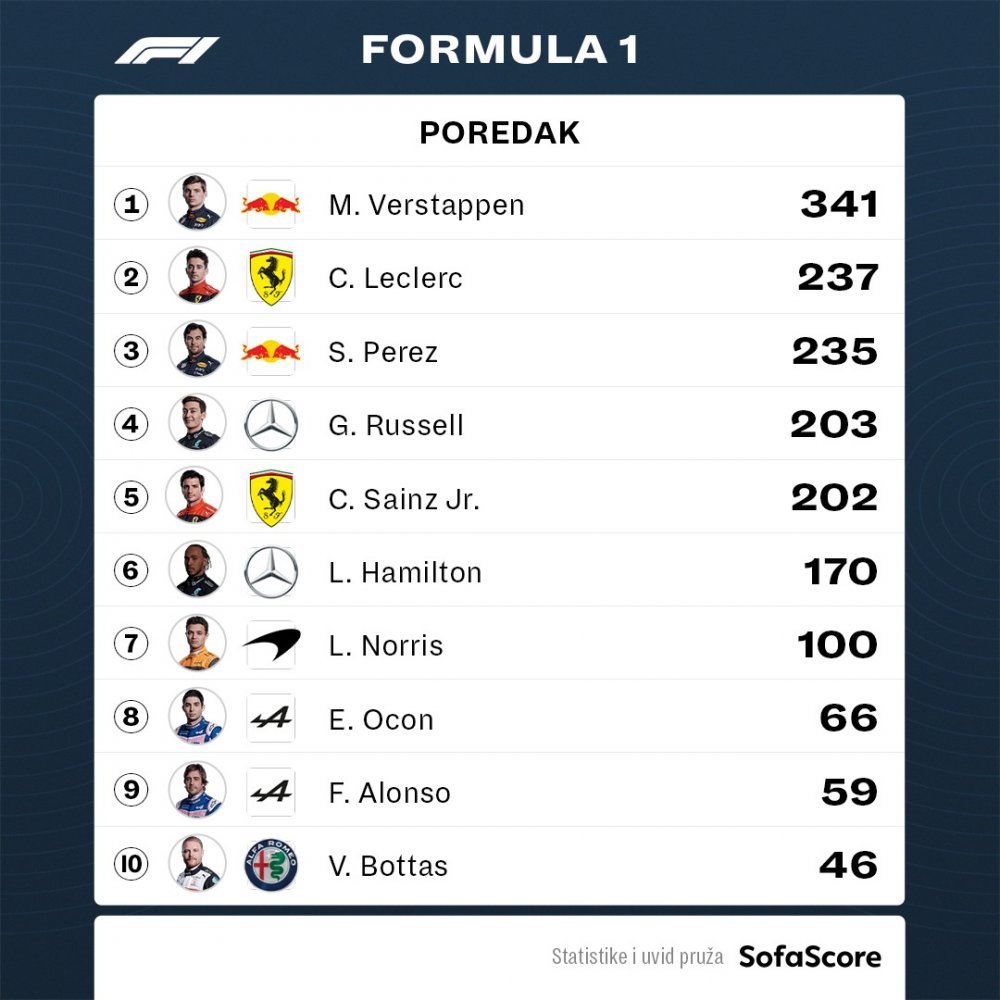Click Leclerc's Ferrari team logo

coord(270,277)
